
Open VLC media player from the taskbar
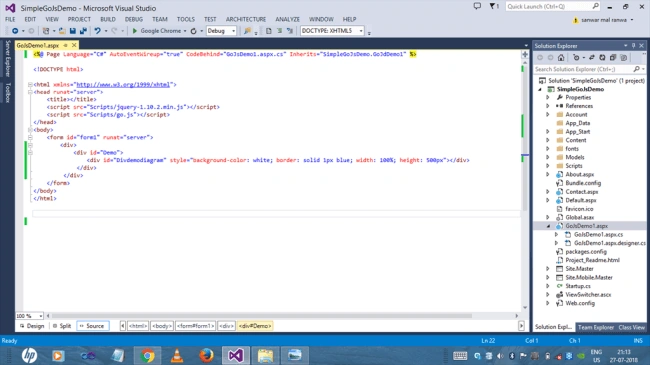point(177,355)
